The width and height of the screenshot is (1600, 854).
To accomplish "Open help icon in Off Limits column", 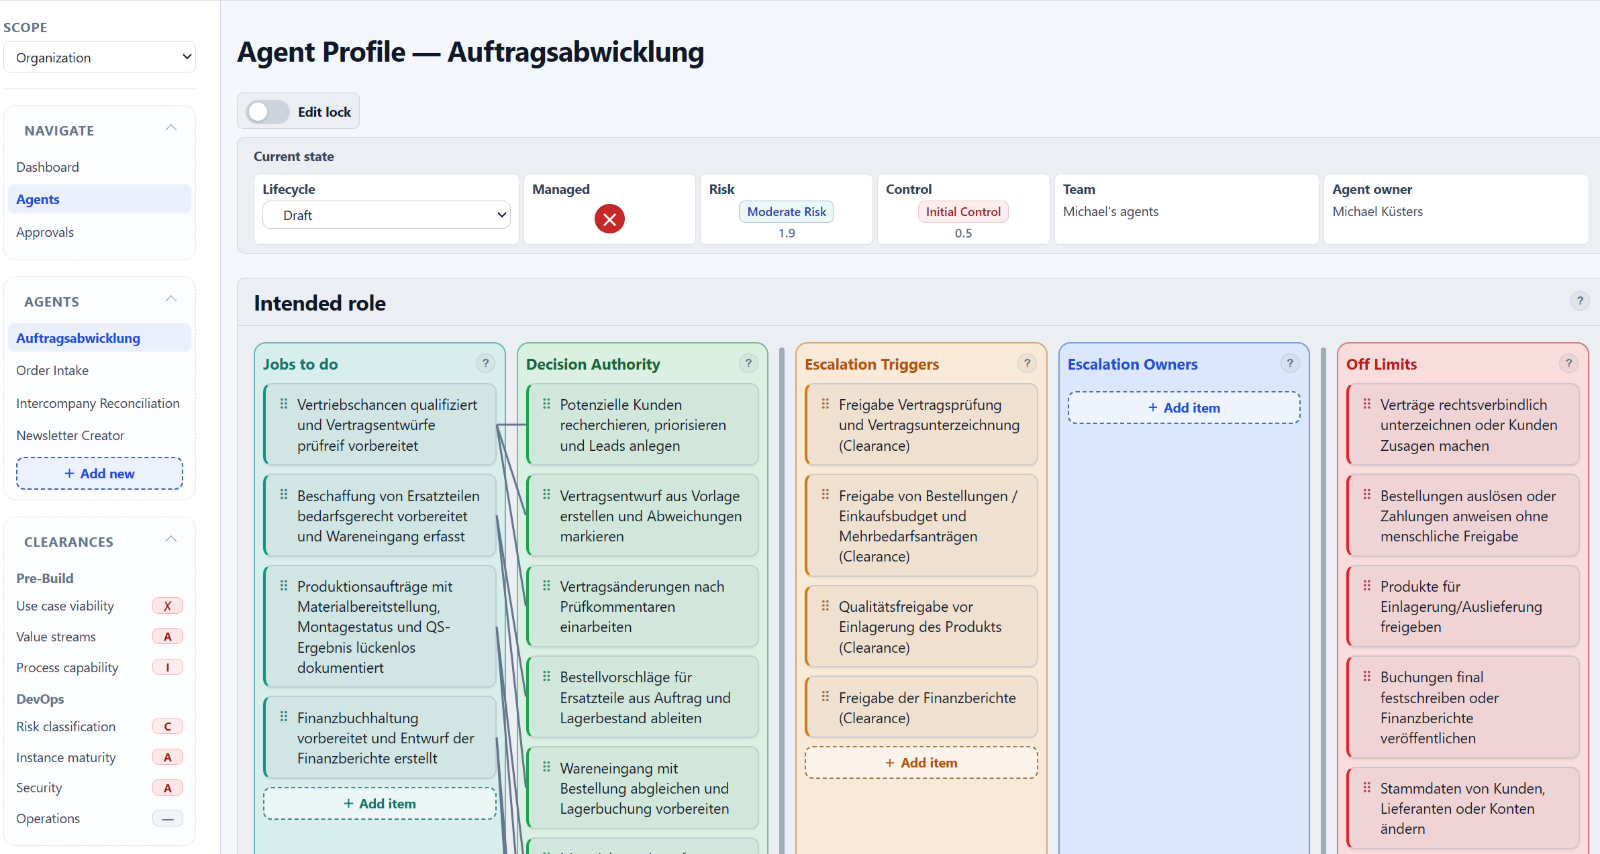I will [1569, 364].
